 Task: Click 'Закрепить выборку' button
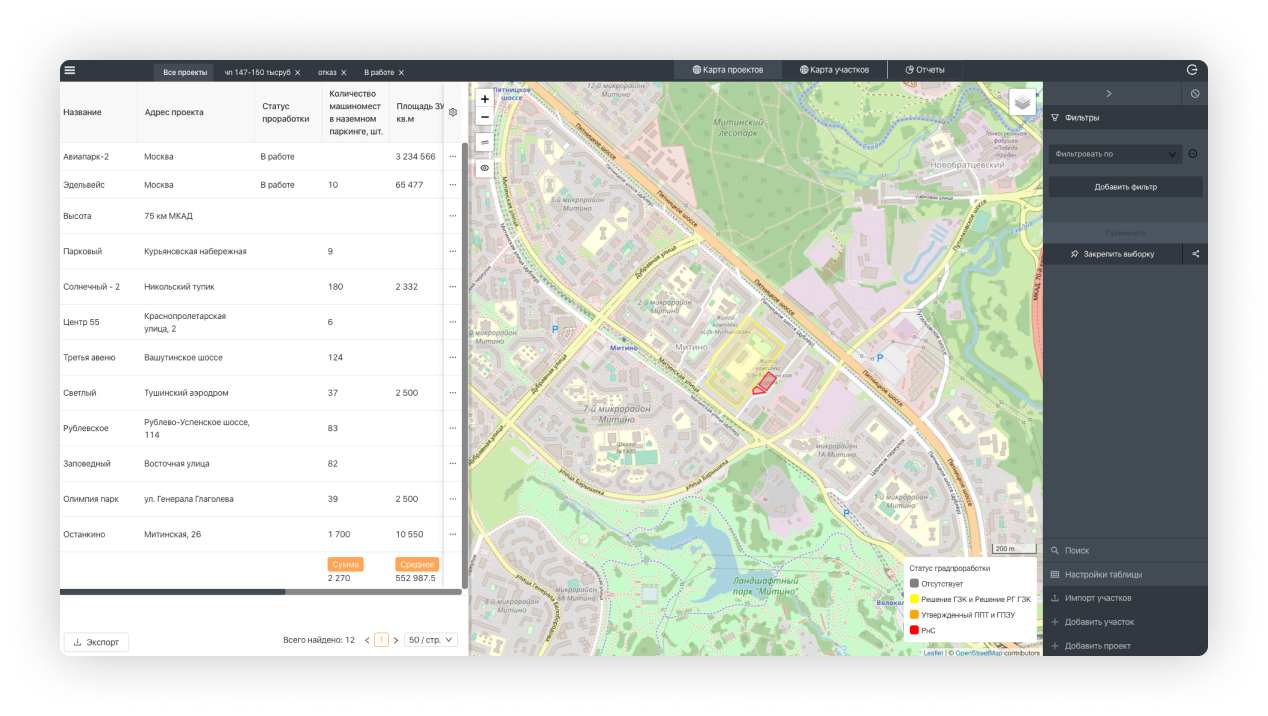pos(1112,254)
